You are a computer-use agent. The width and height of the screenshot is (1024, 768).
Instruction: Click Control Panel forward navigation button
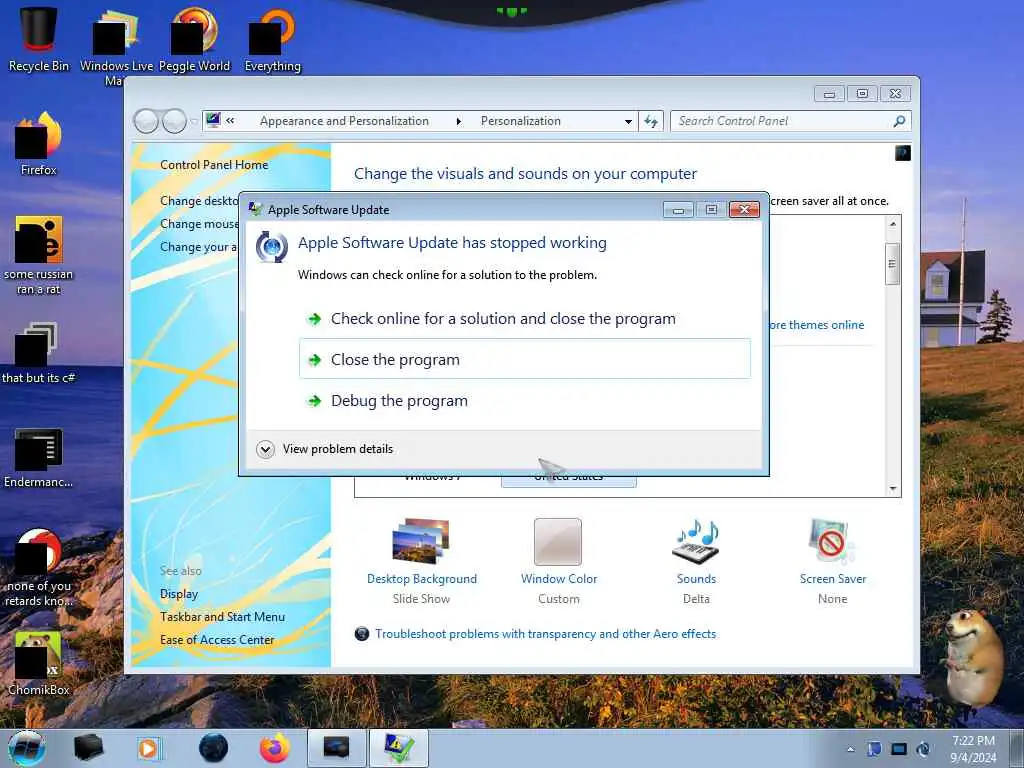174,121
